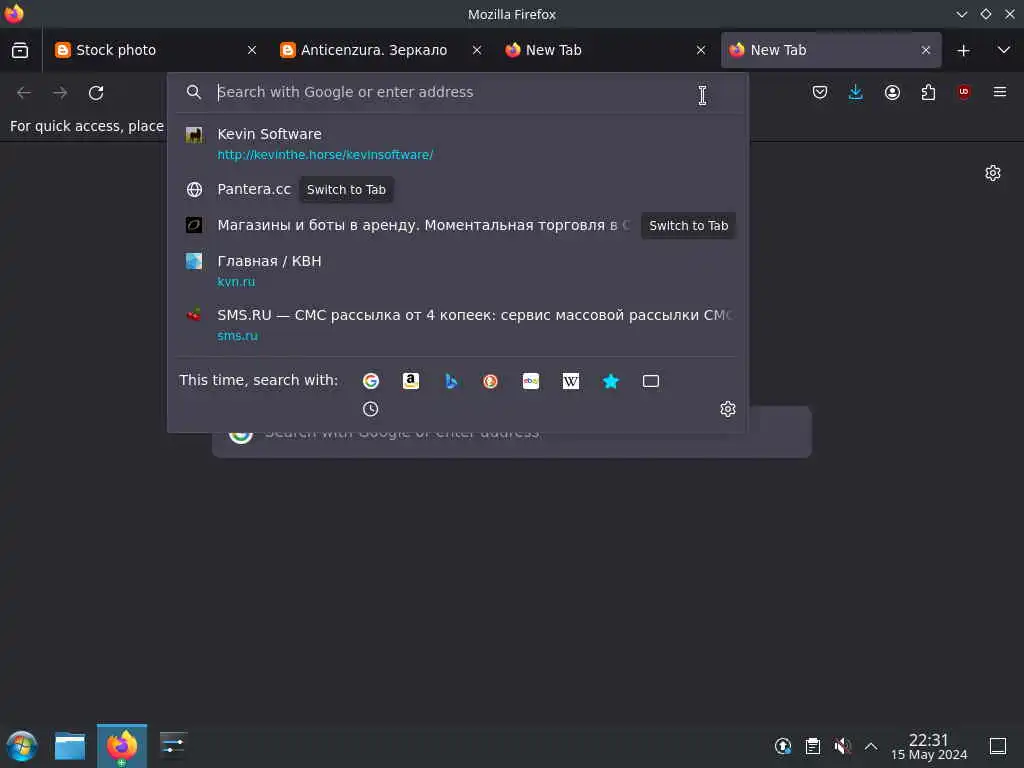Search this time with DuckDuckGo icon
Screen dimensions: 1024x768
490,381
